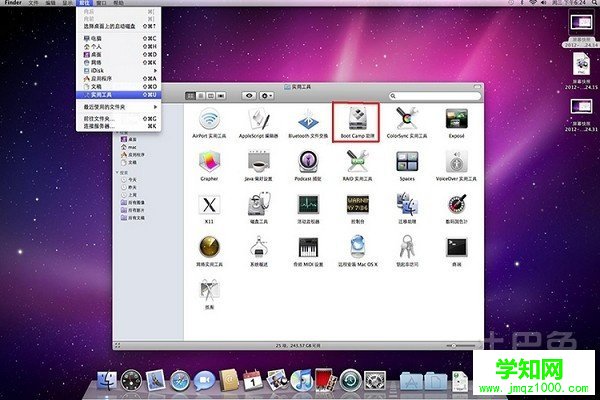Open the Action gear dropdown menu
This screenshot has height=400, width=600.
[266, 96]
